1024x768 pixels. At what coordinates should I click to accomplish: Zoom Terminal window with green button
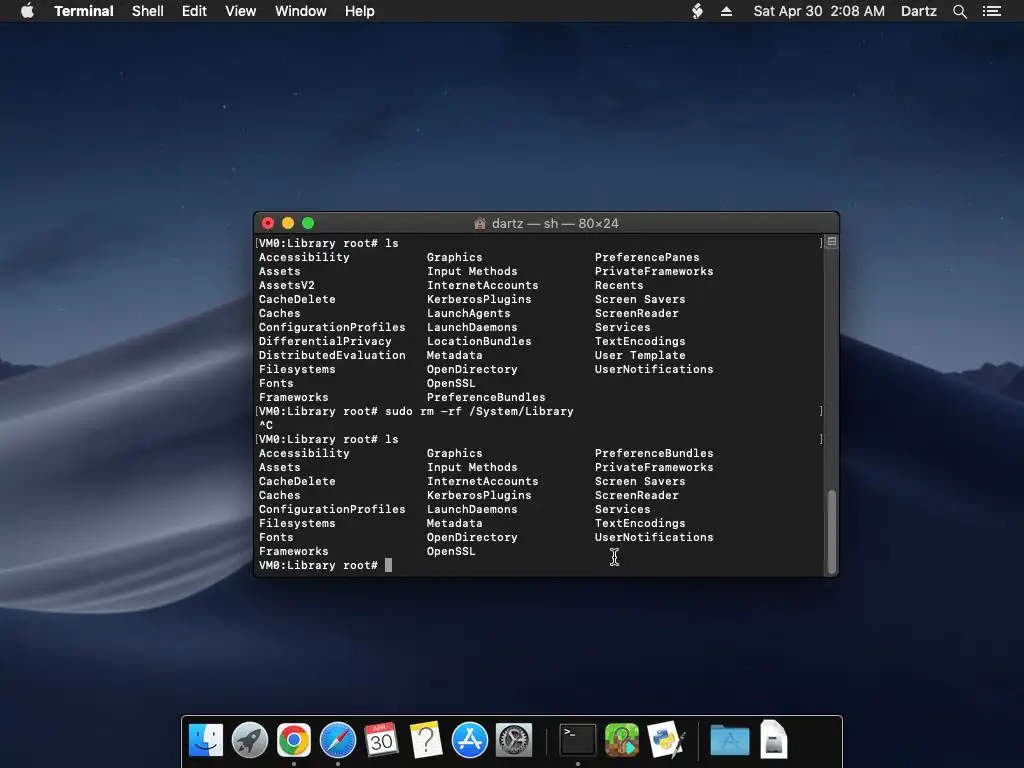[308, 223]
